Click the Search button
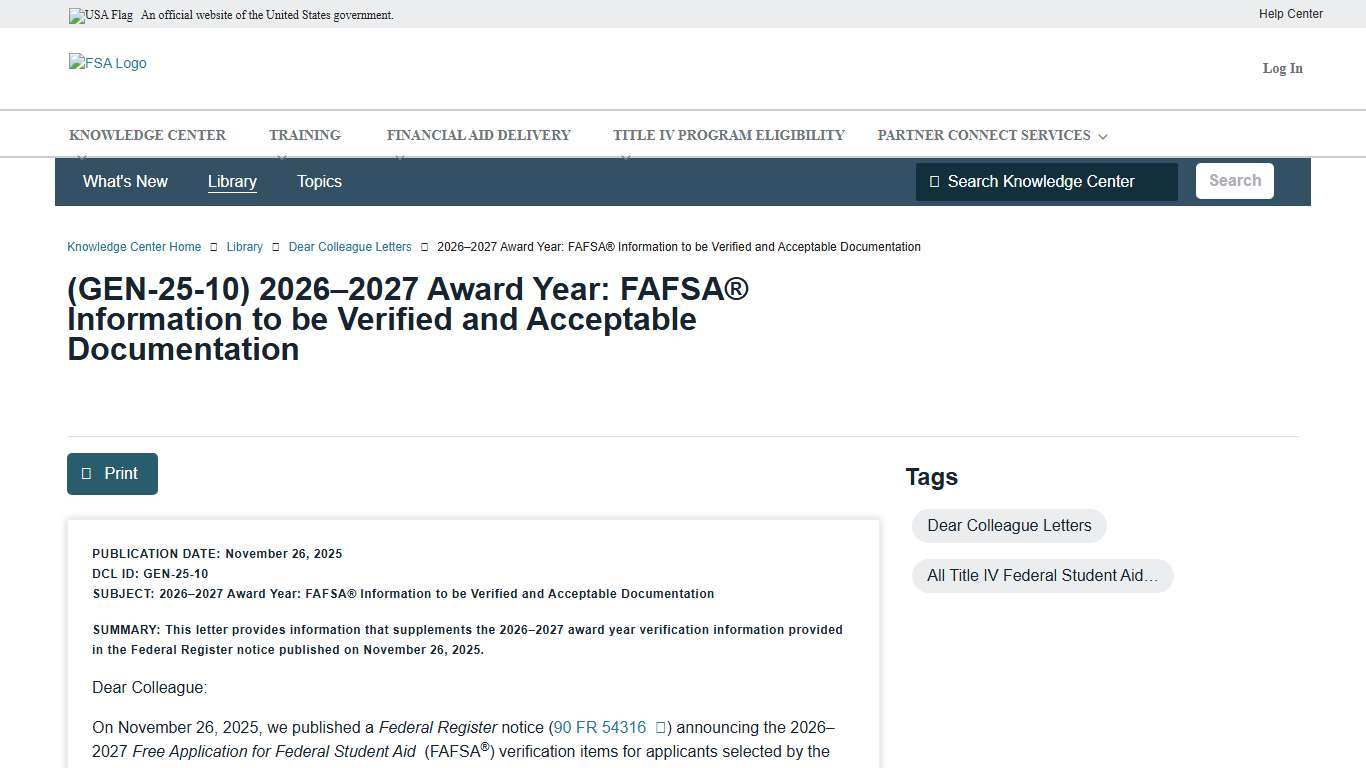Image resolution: width=1366 pixels, height=768 pixels. (x=1234, y=181)
